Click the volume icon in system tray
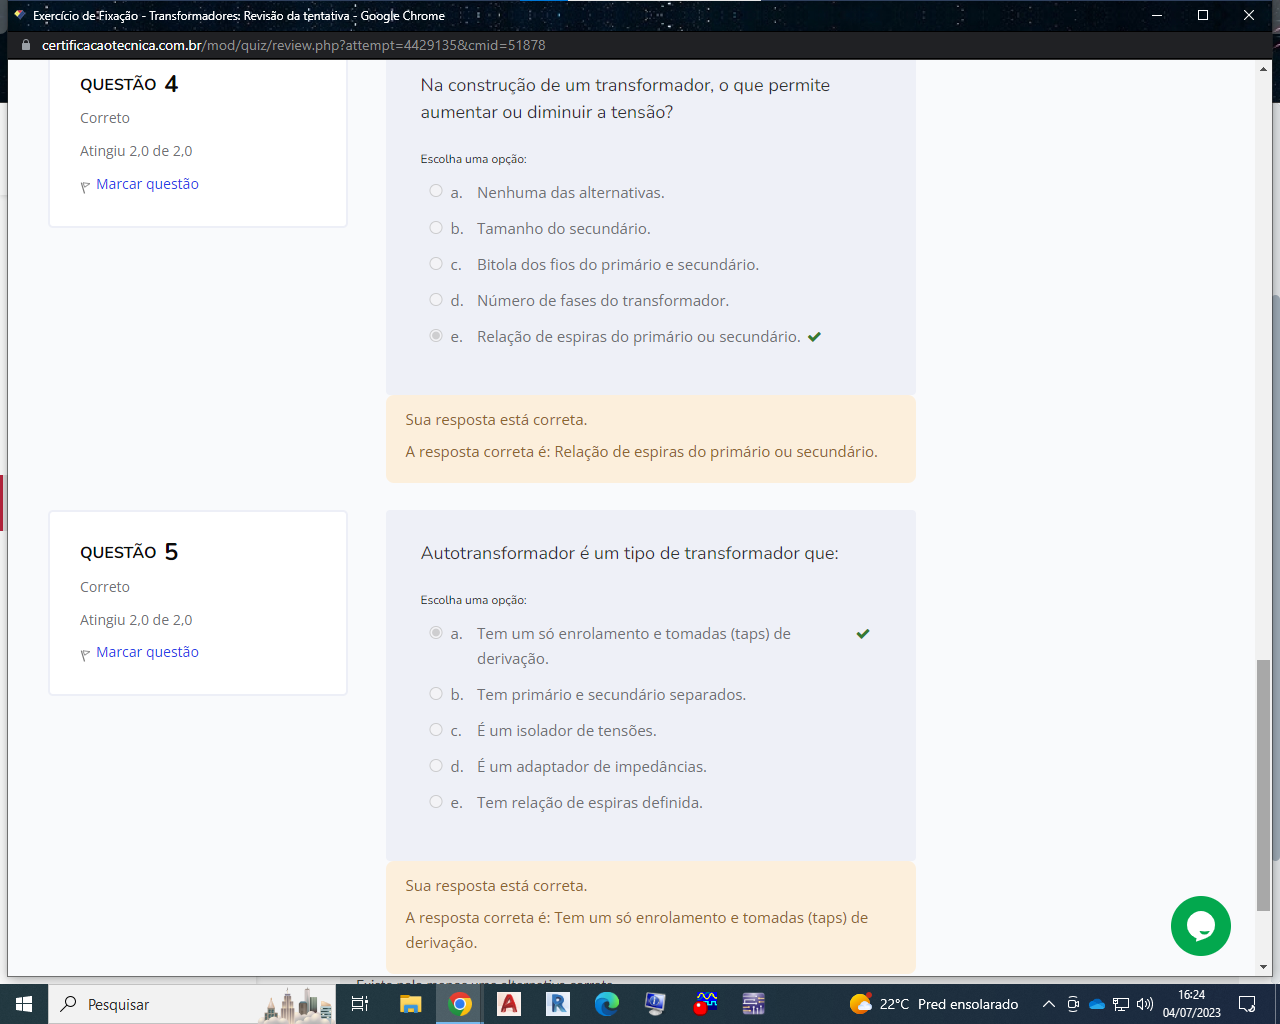Screen dimensions: 1280x1024 click(1145, 1004)
